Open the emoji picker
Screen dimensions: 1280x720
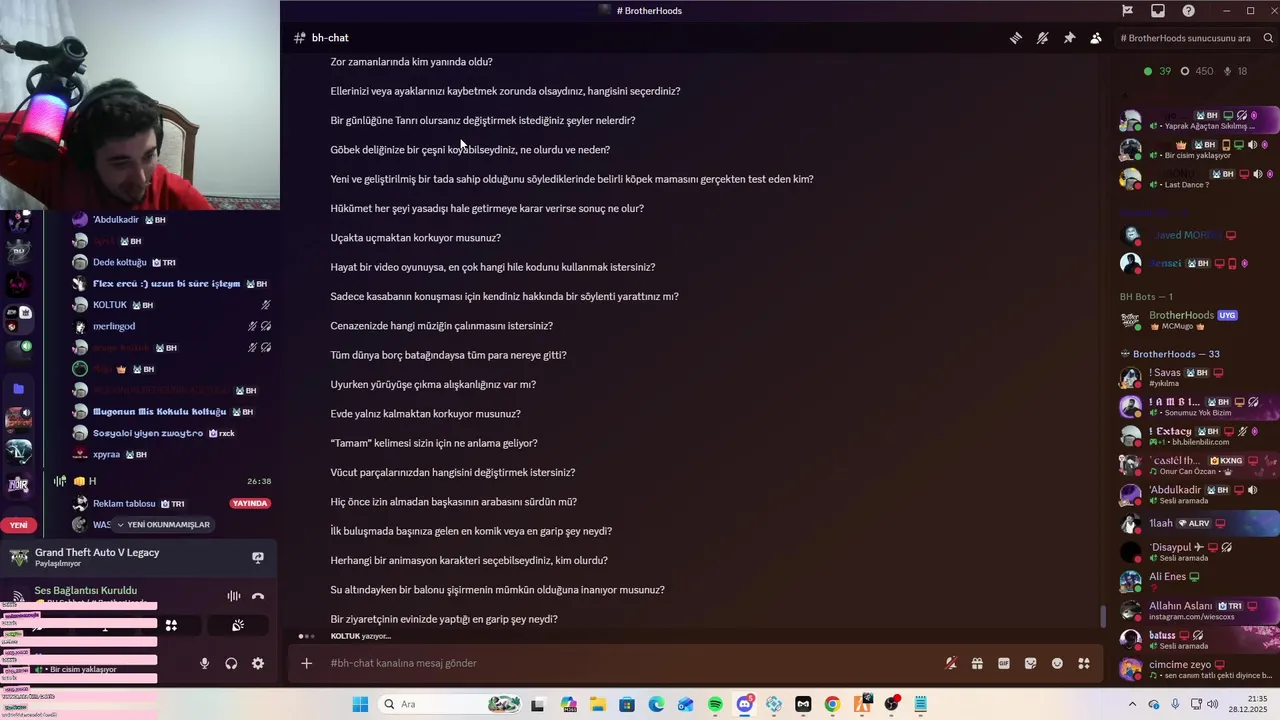tap(1057, 663)
